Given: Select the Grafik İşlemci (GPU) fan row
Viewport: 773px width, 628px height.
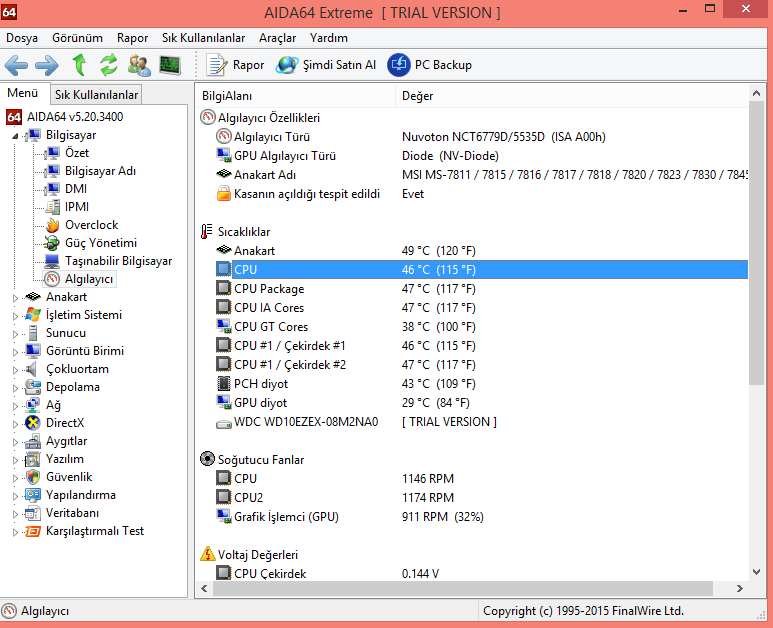Looking at the screenshot, I should pyautogui.click(x=481, y=517).
